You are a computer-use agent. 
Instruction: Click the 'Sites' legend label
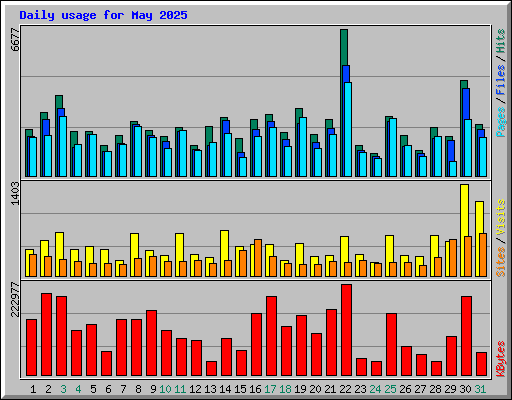501,262
